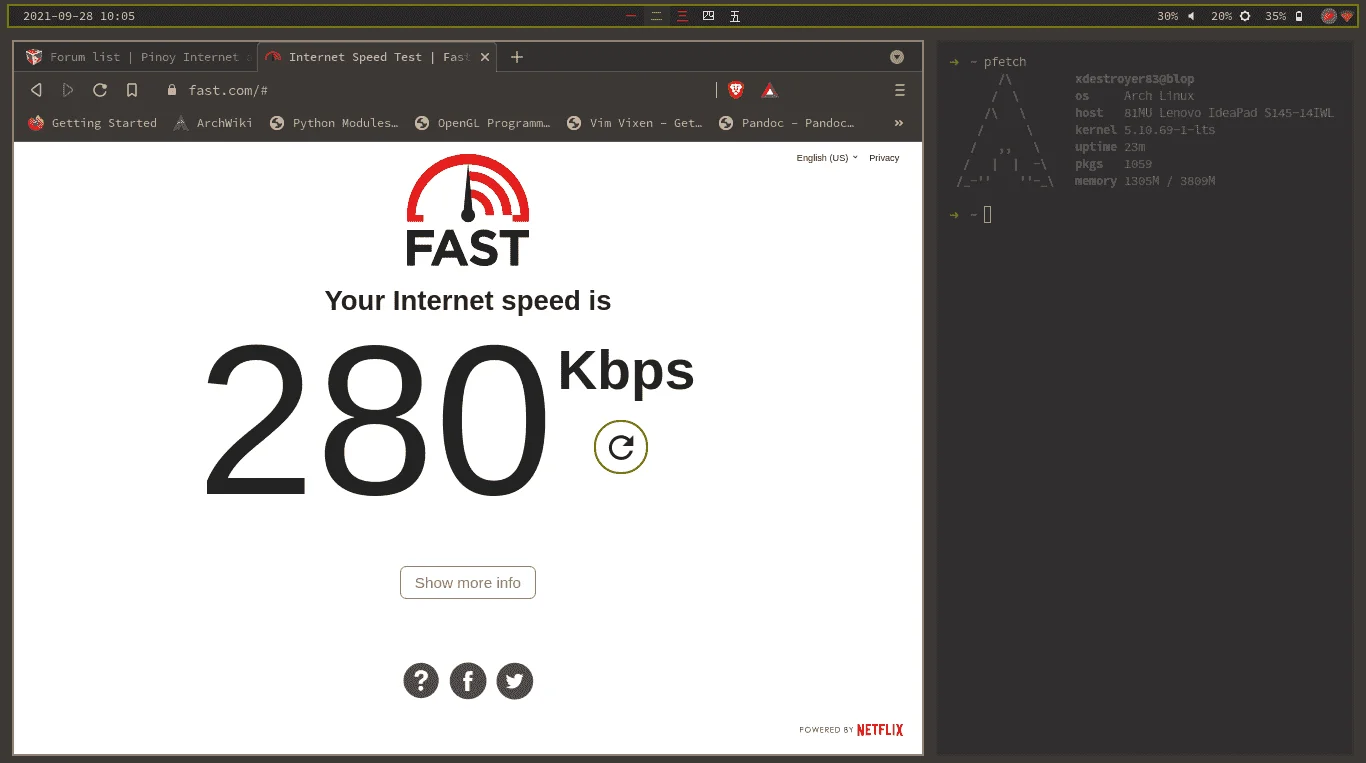Restart the speed test with the refresh circle
The width and height of the screenshot is (1366, 763).
coord(621,447)
